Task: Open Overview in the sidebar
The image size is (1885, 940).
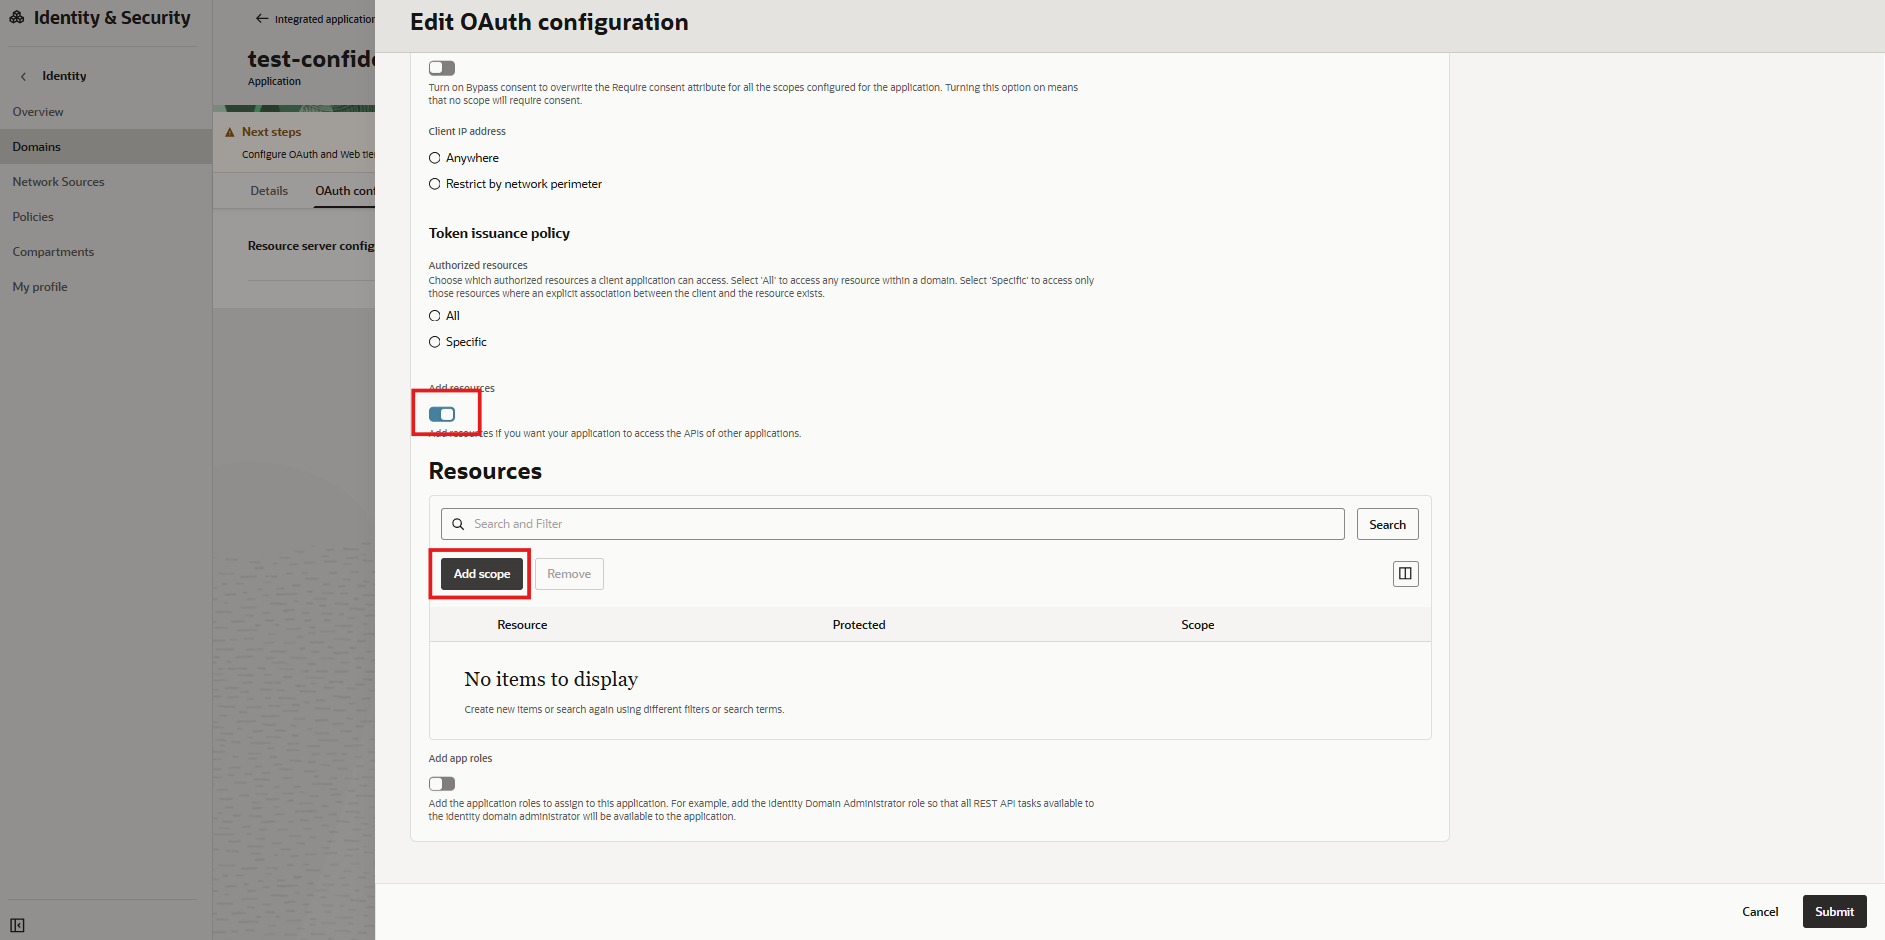Action: (x=38, y=112)
